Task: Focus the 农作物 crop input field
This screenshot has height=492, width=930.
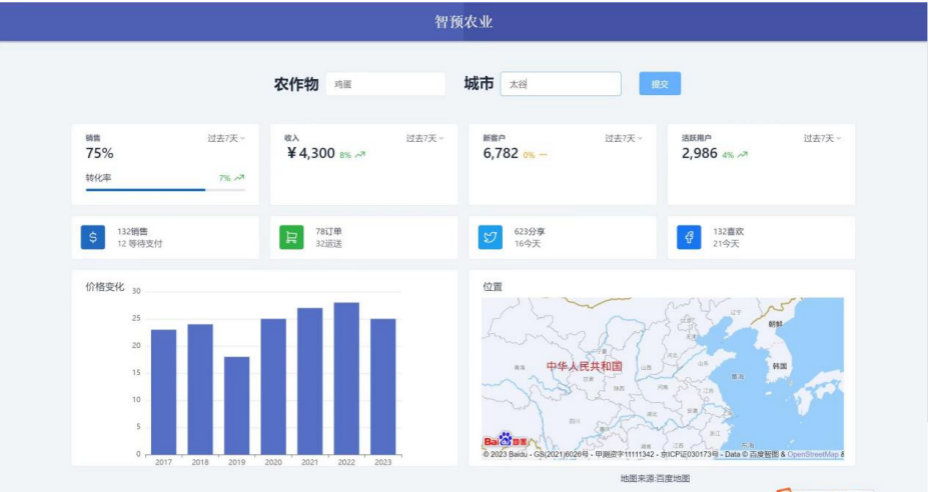Action: [x=385, y=84]
